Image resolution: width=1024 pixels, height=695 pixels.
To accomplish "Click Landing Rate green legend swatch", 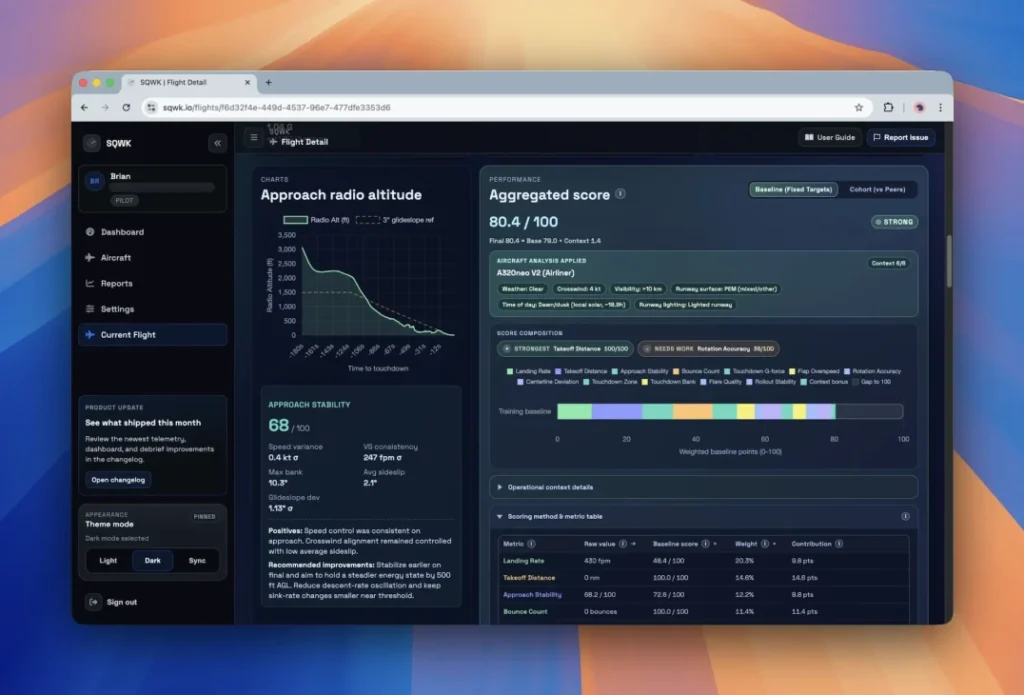I will click(x=510, y=371).
